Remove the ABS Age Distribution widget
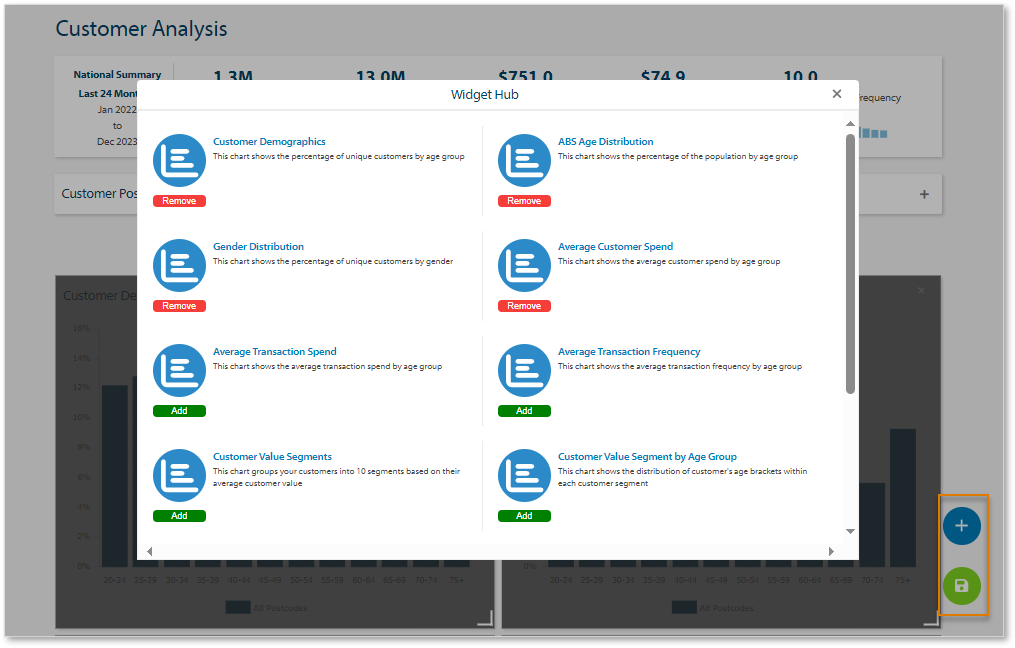The image size is (1015, 648). tap(524, 201)
